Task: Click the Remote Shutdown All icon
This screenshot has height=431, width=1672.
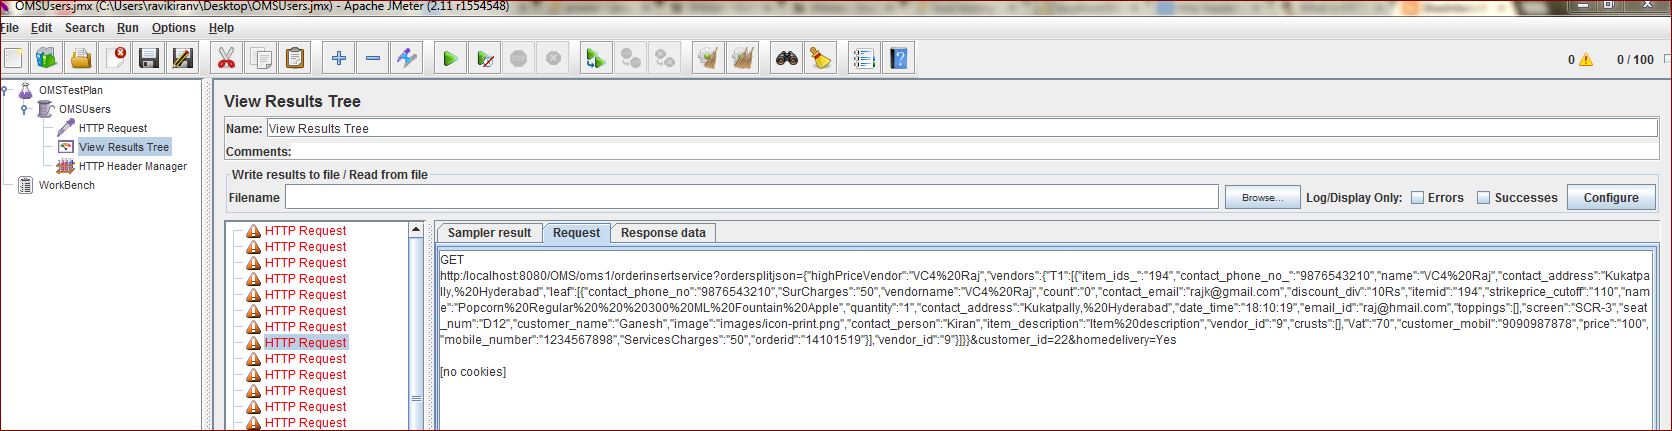Action: [665, 59]
